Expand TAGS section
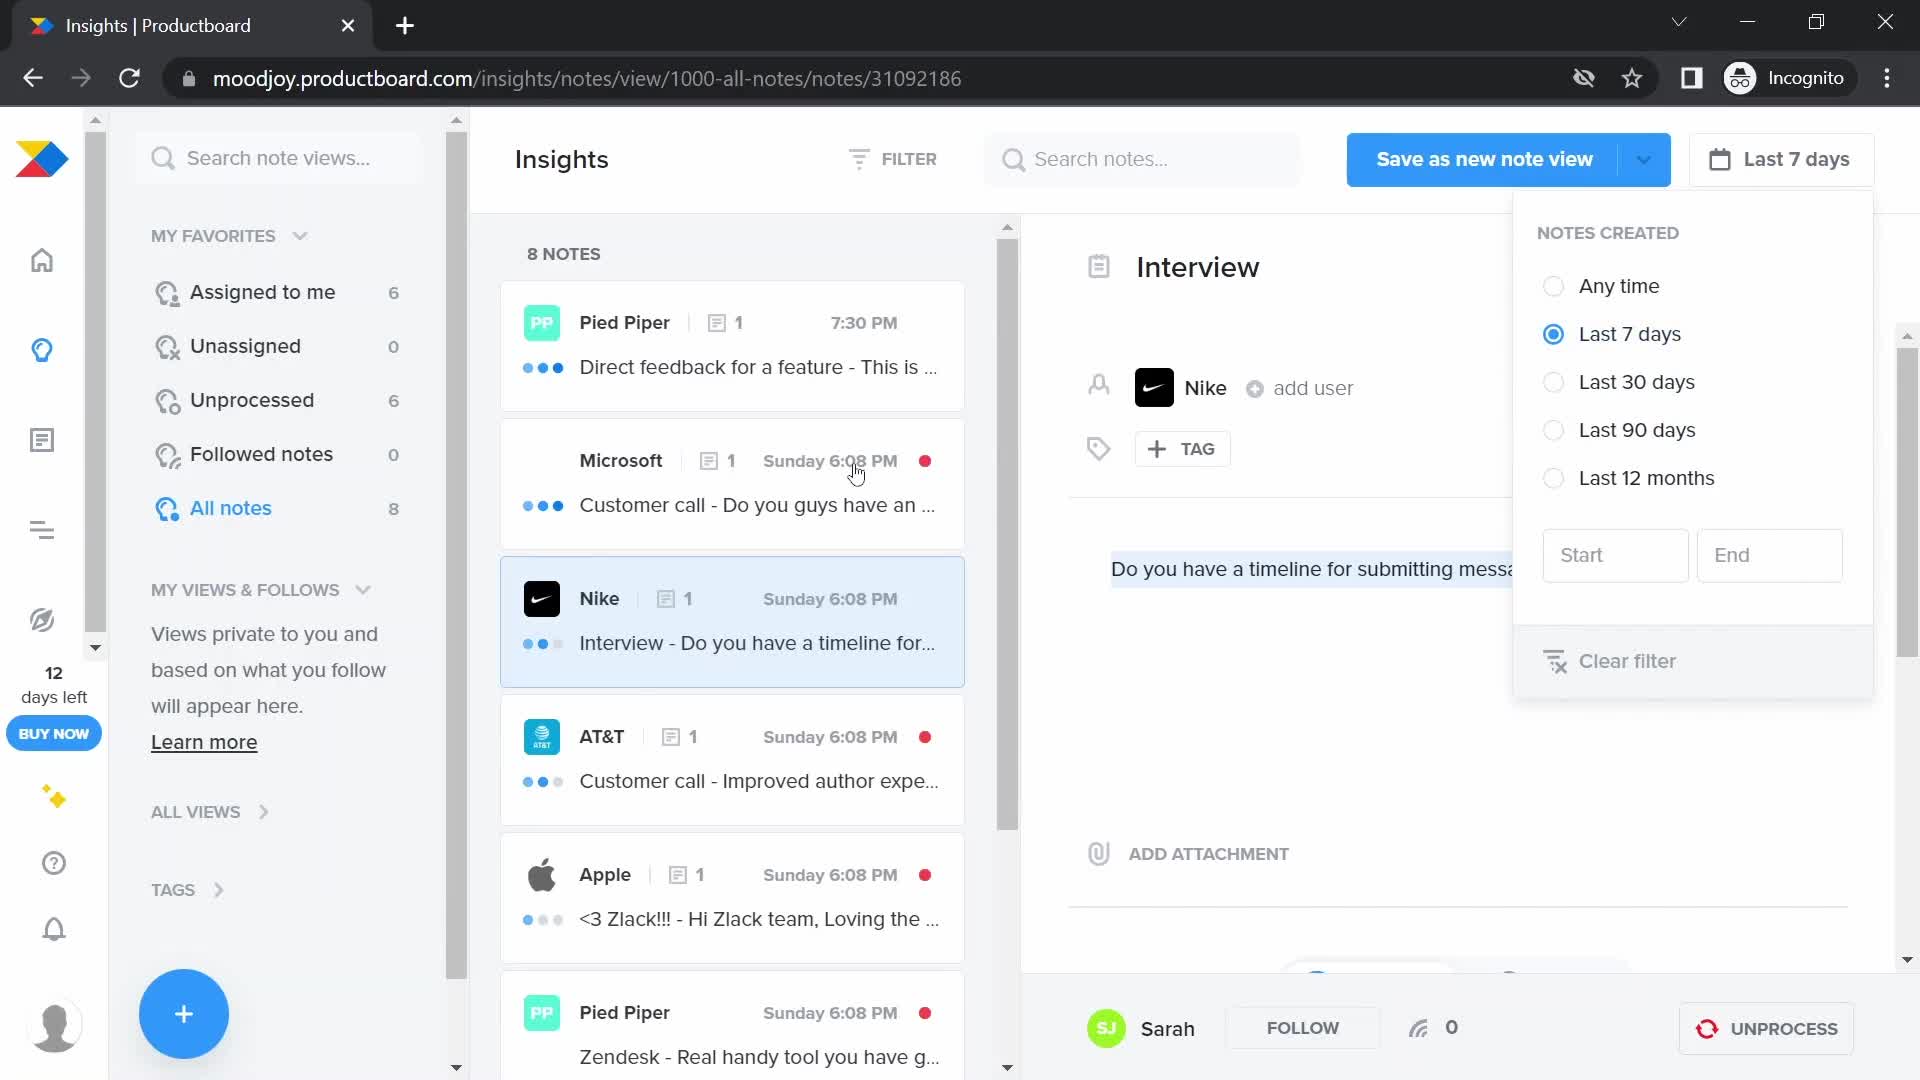The height and width of the screenshot is (1080, 1920). coord(218,890)
